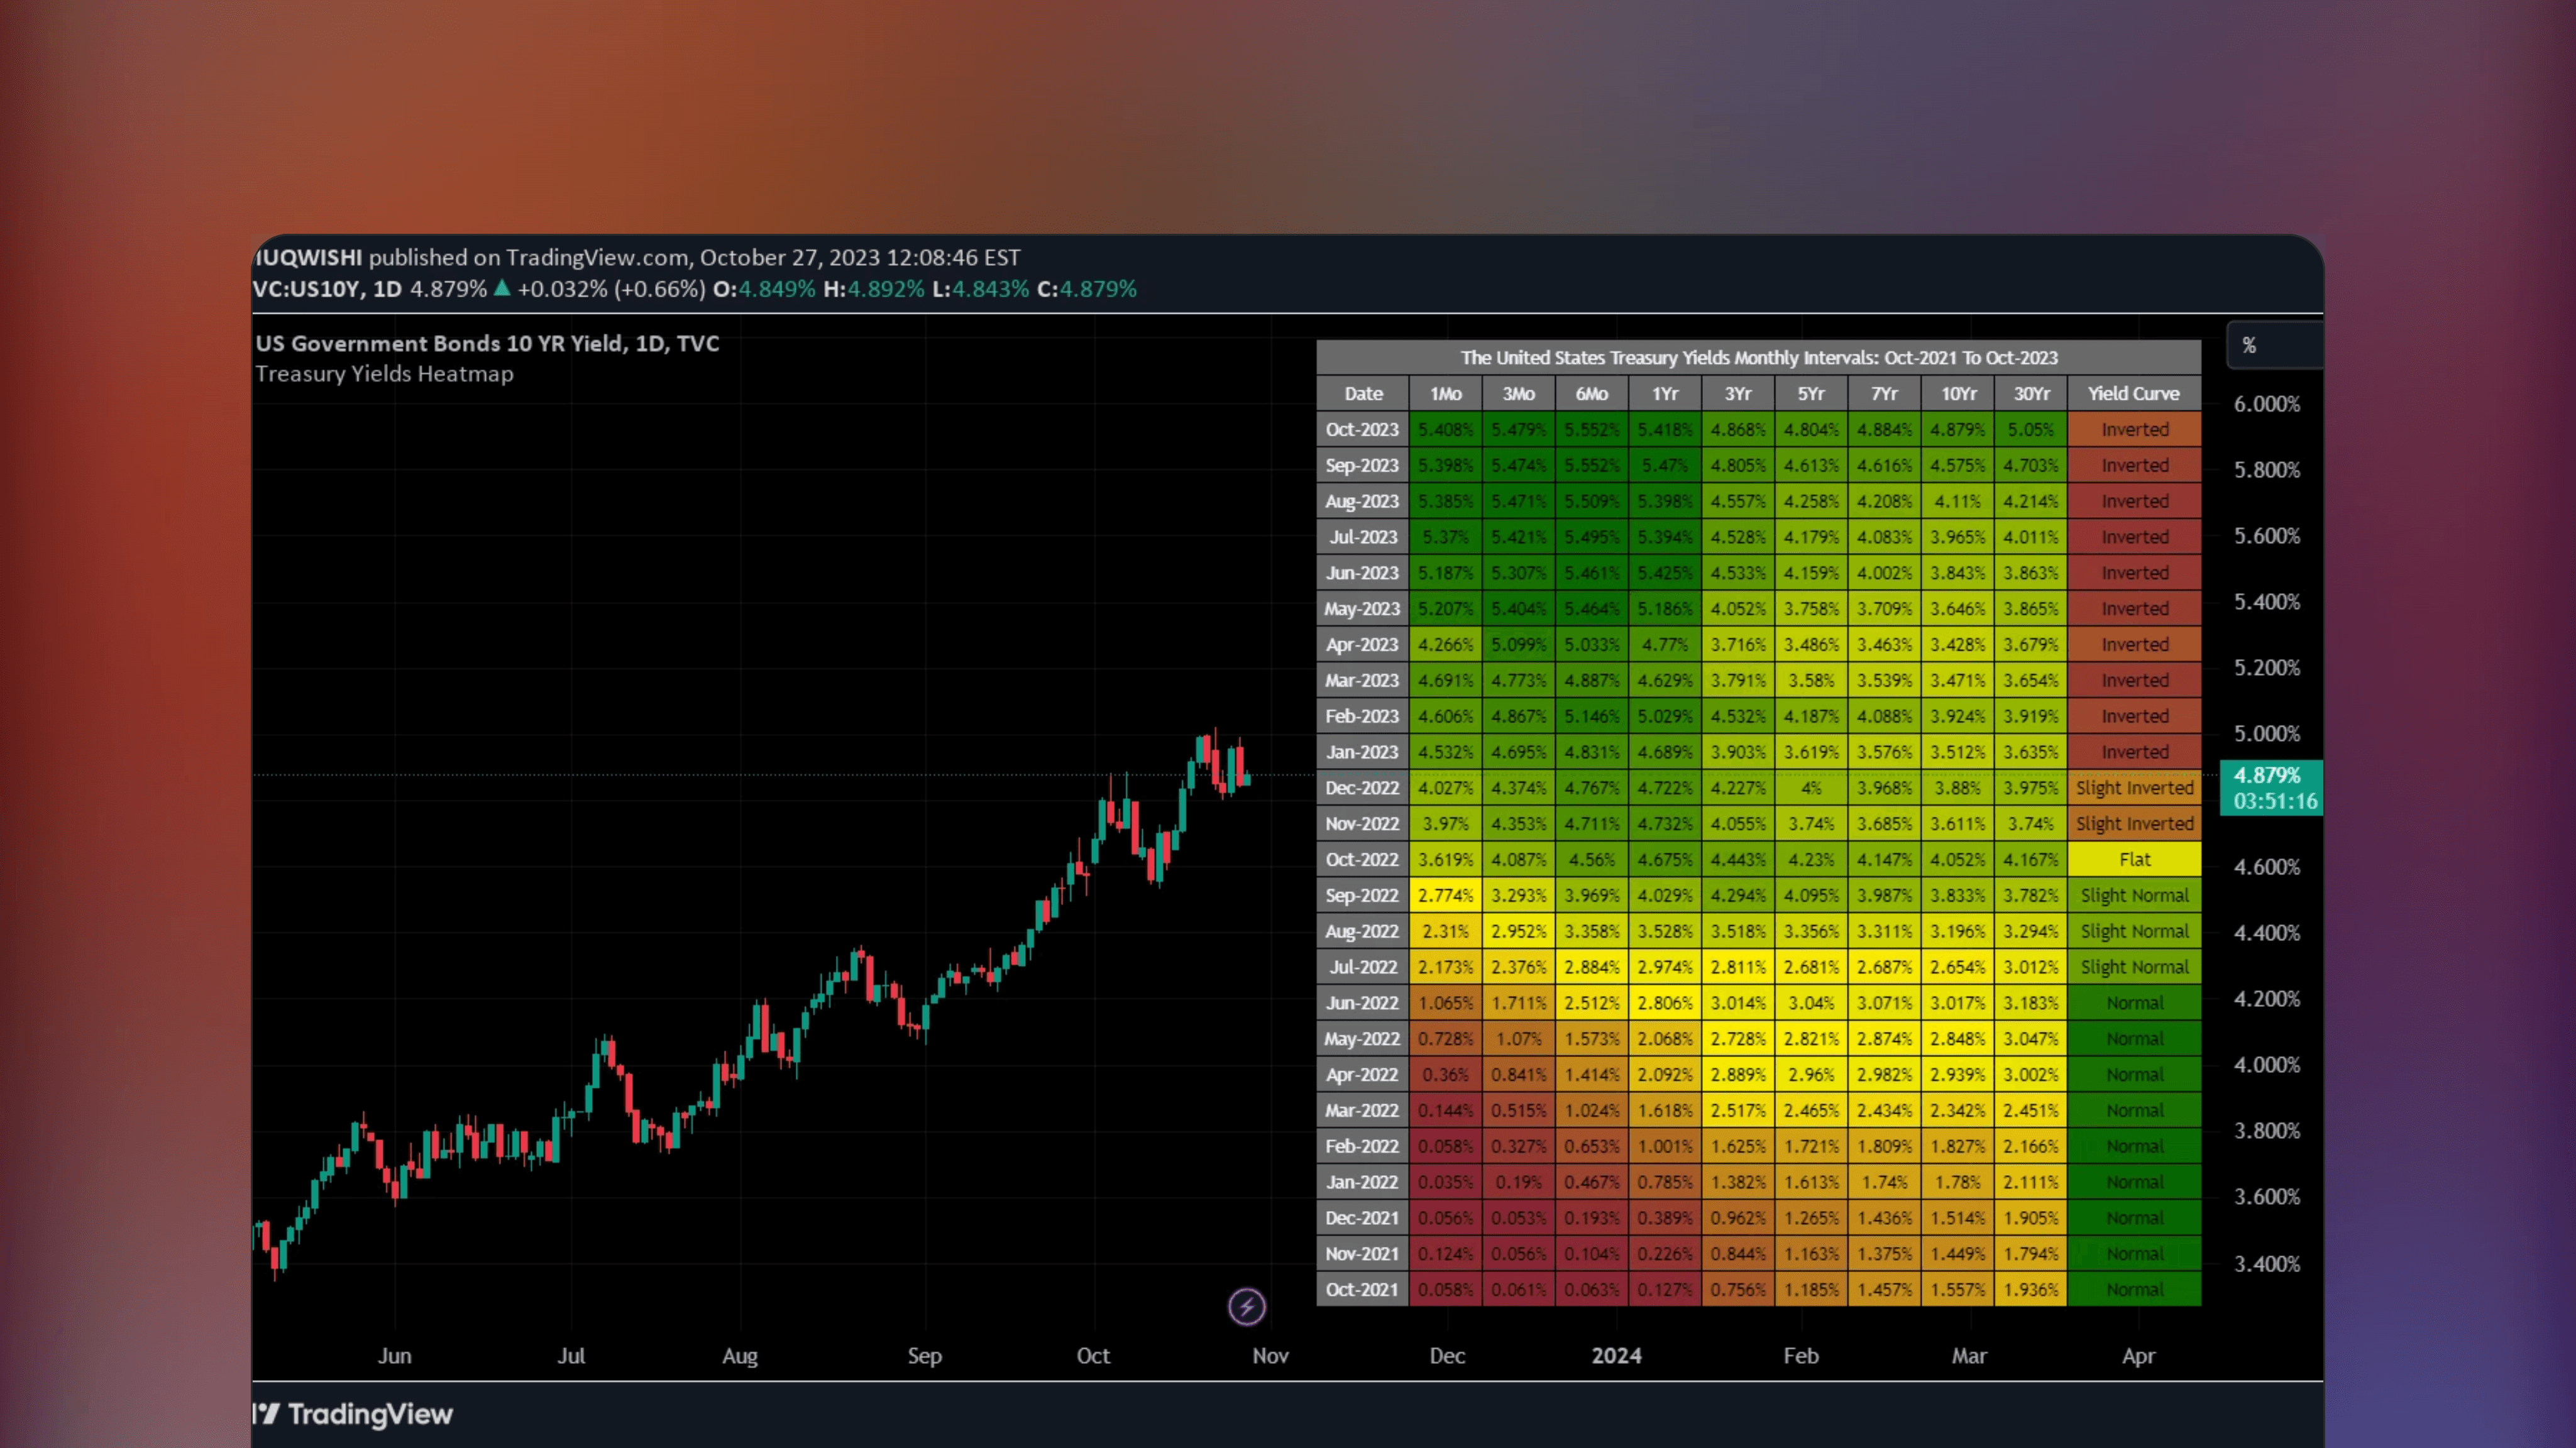Select the Yield Curve column header
2576x1448 pixels.
tap(2134, 393)
